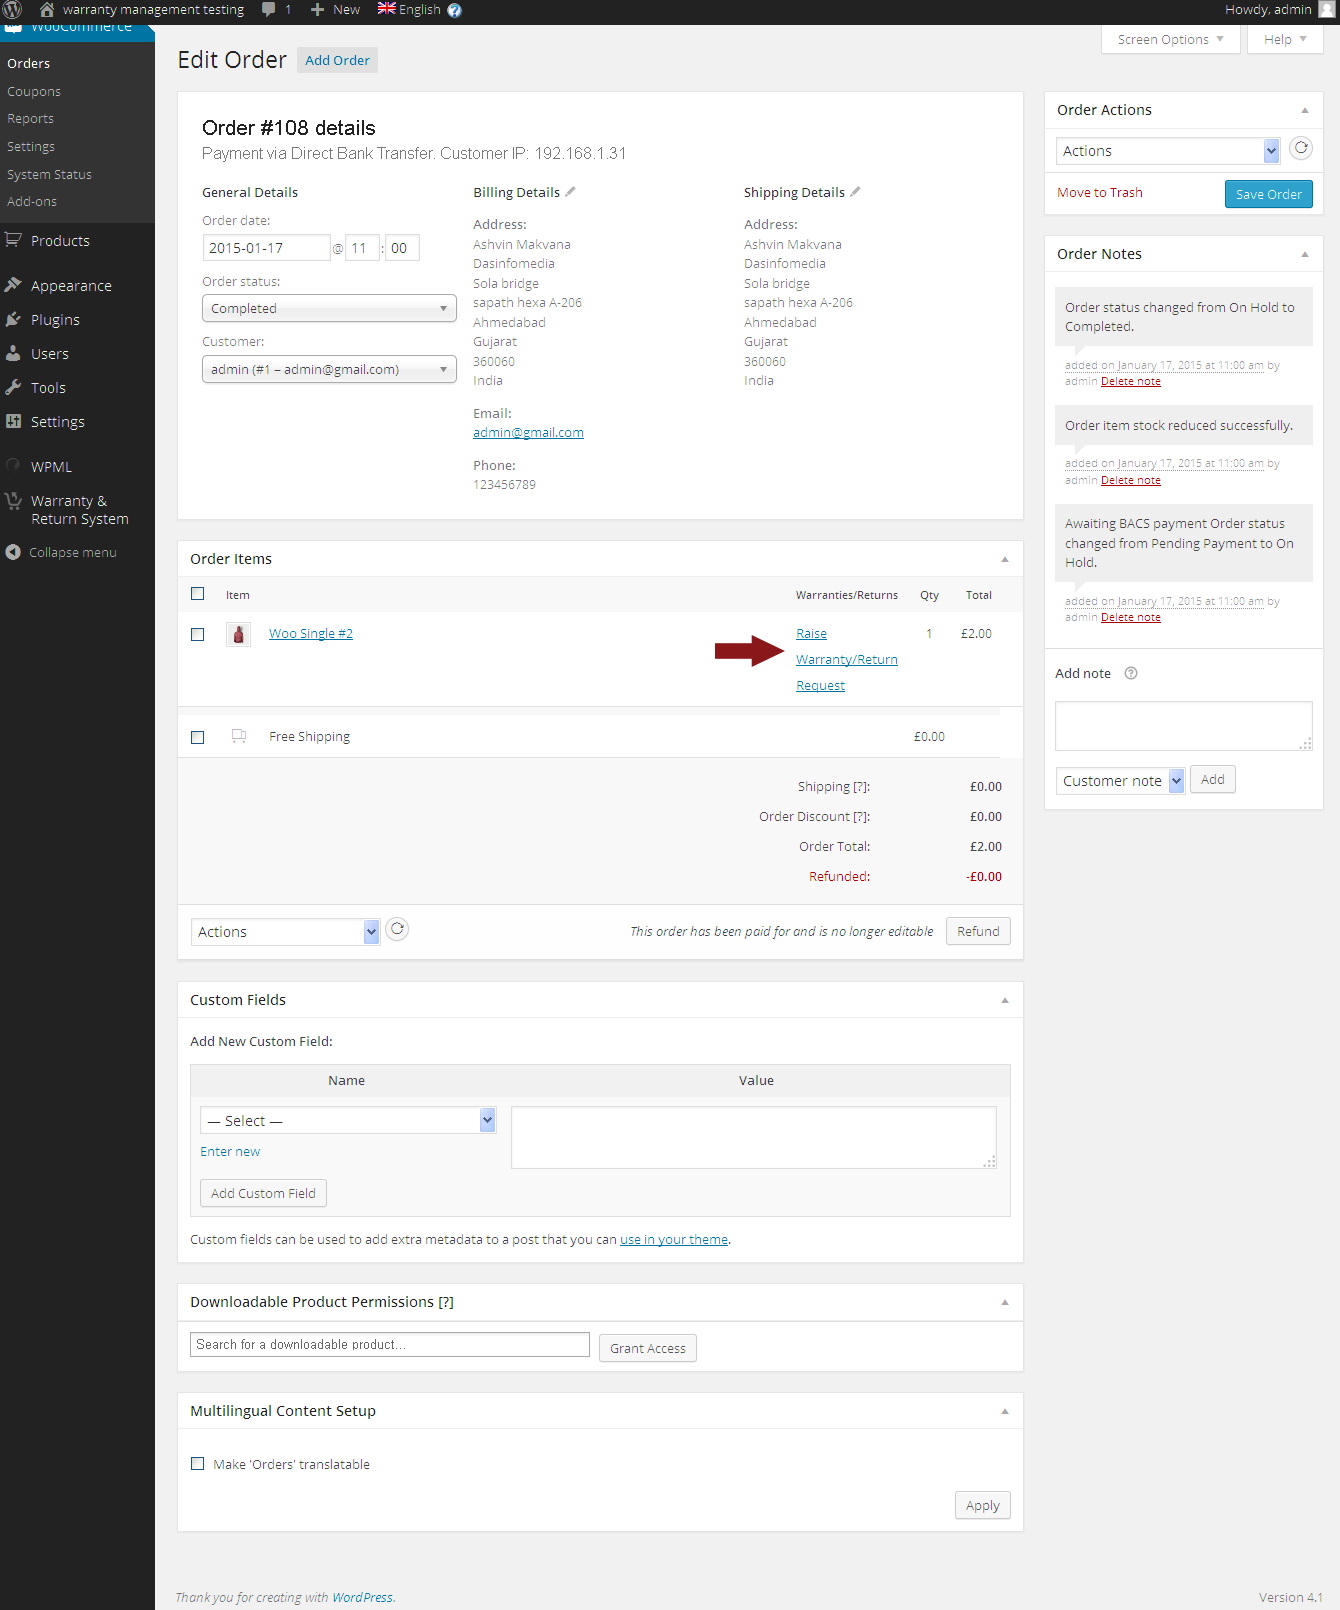This screenshot has width=1340, height=1610.
Task: Open the Order status dropdown
Action: point(329,308)
